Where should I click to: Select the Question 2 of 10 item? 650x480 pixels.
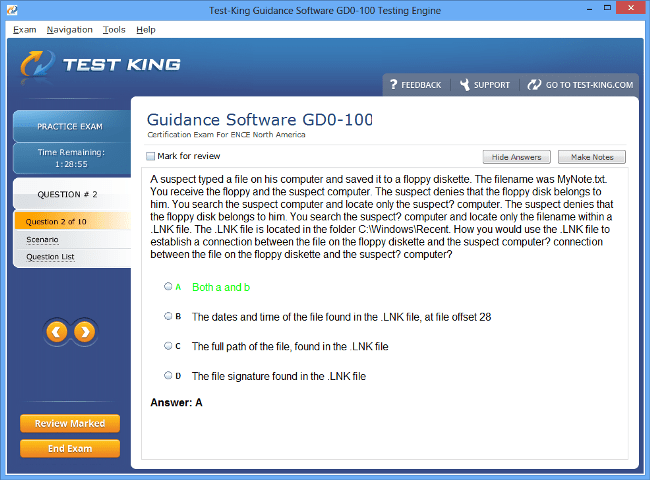[x=73, y=221]
